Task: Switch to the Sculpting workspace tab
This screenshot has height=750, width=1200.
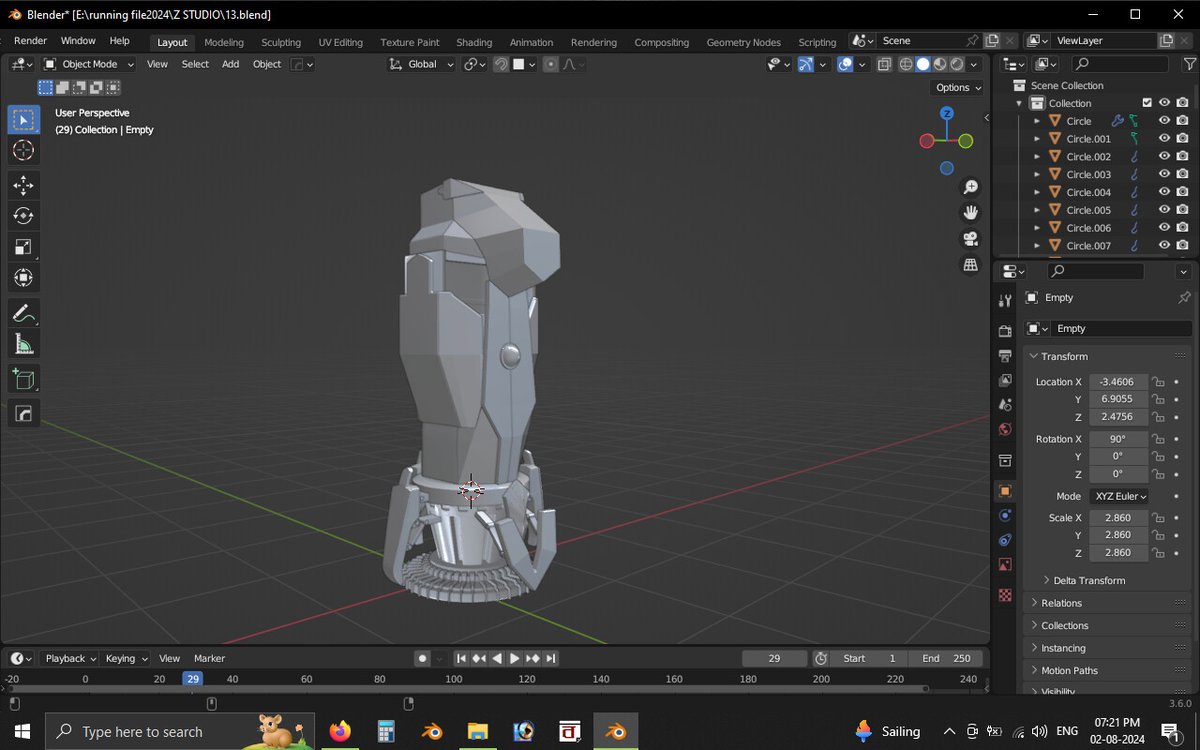Action: pos(281,42)
